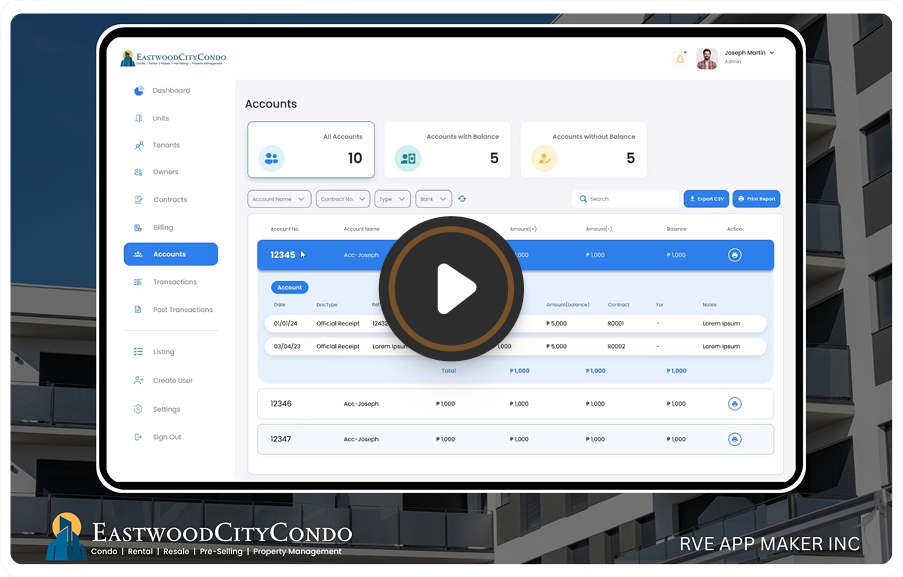Screen dimensions: 903x577
Task: Open the Bank filter dropdown
Action: [x=434, y=199]
